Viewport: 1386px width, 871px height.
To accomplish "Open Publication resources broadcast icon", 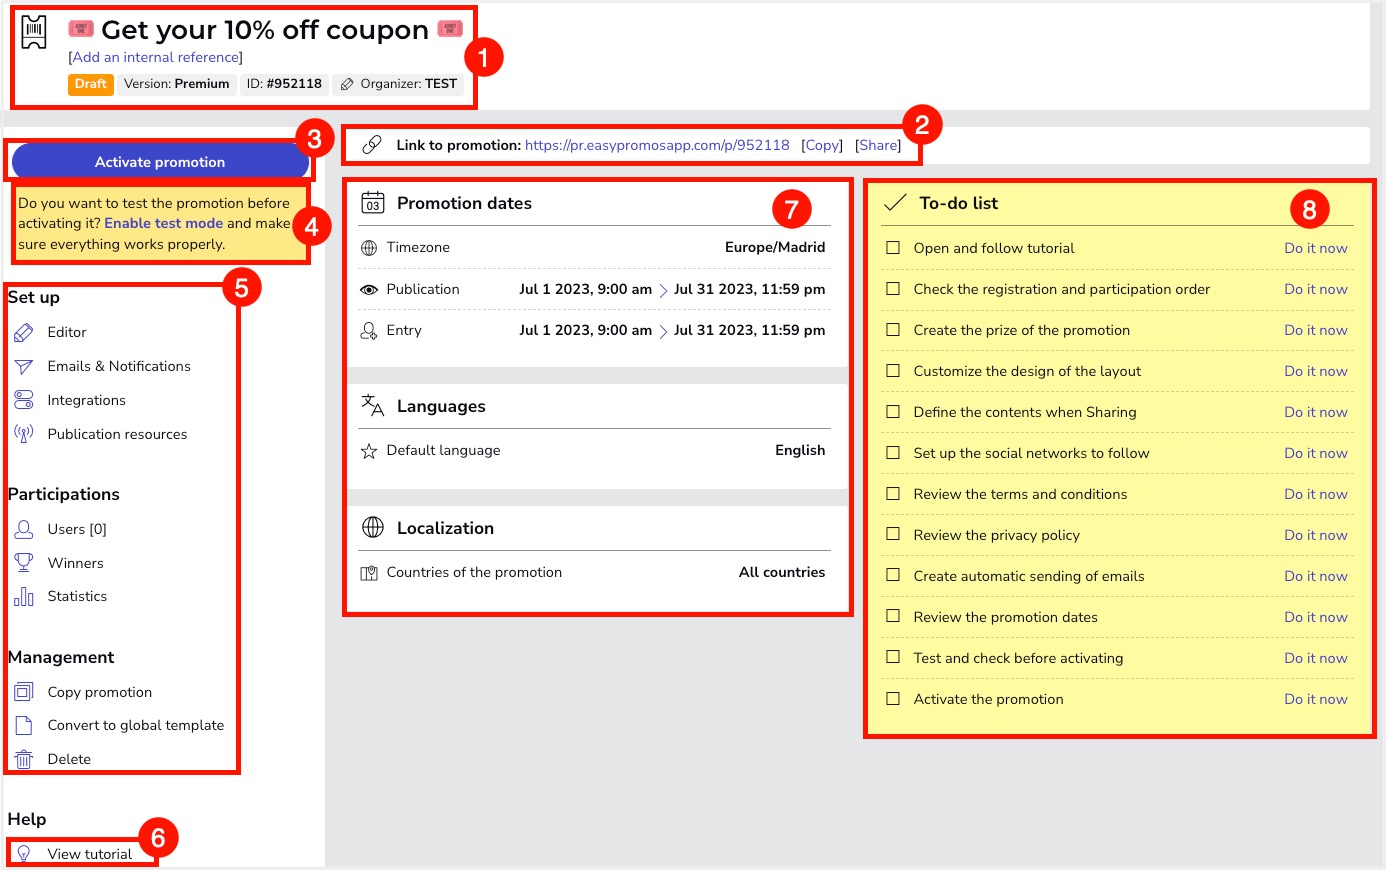I will [24, 434].
